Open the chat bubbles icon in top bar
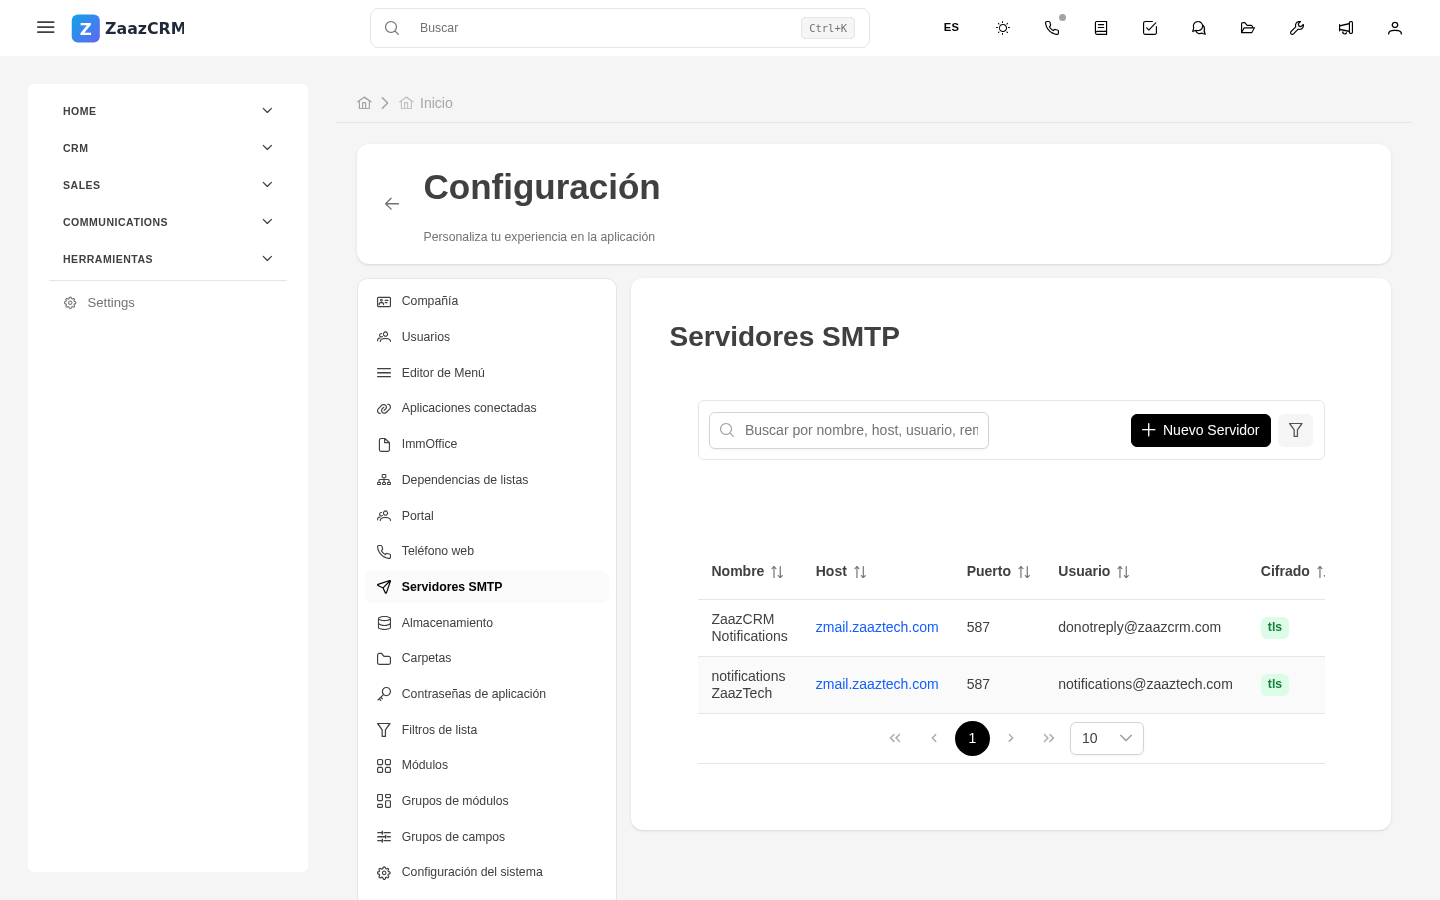 tap(1199, 28)
